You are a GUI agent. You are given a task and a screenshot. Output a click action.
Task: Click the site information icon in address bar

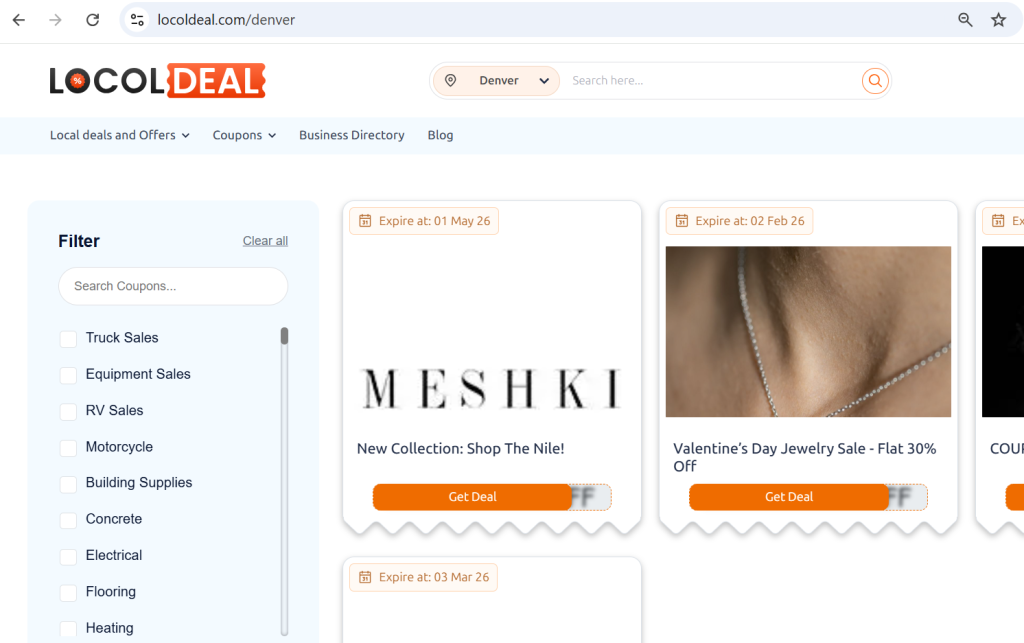[138, 20]
